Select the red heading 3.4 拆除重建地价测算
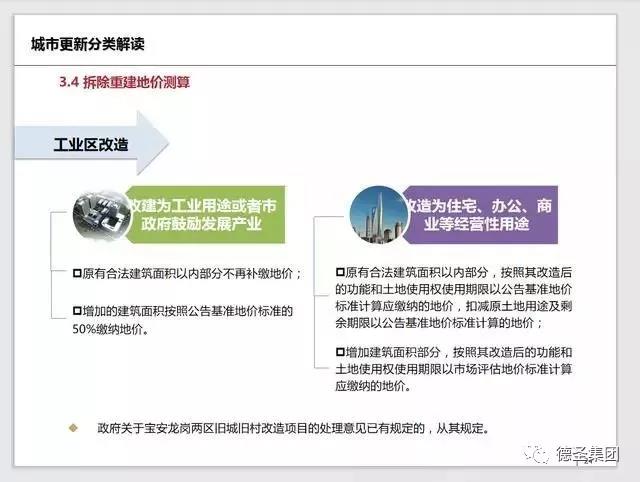The height and width of the screenshot is (482, 640). (124, 82)
